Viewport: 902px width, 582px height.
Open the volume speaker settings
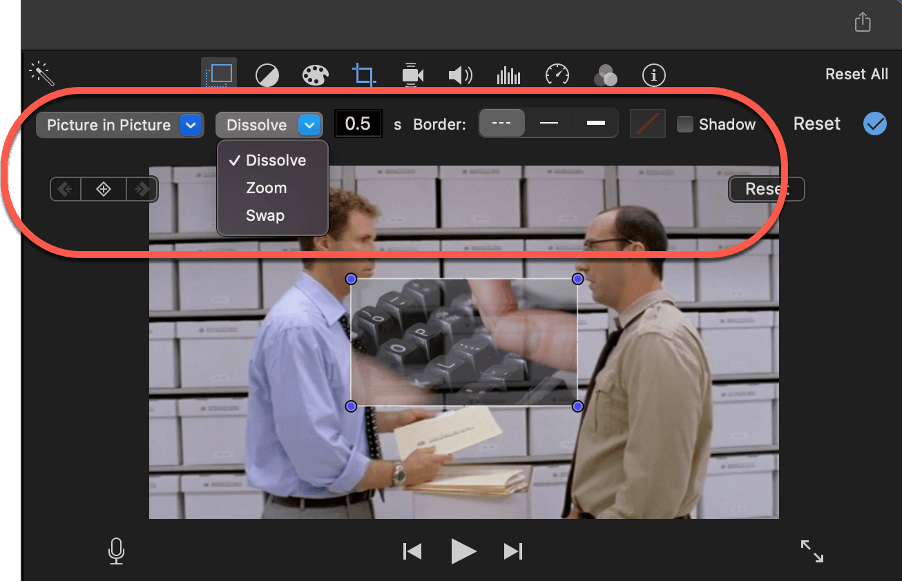(x=460, y=75)
